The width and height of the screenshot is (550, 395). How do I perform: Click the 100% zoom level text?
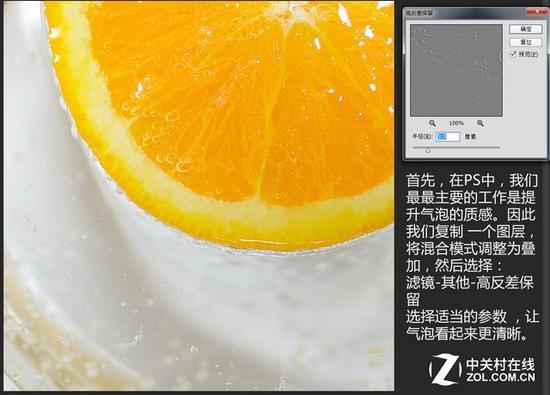point(456,123)
